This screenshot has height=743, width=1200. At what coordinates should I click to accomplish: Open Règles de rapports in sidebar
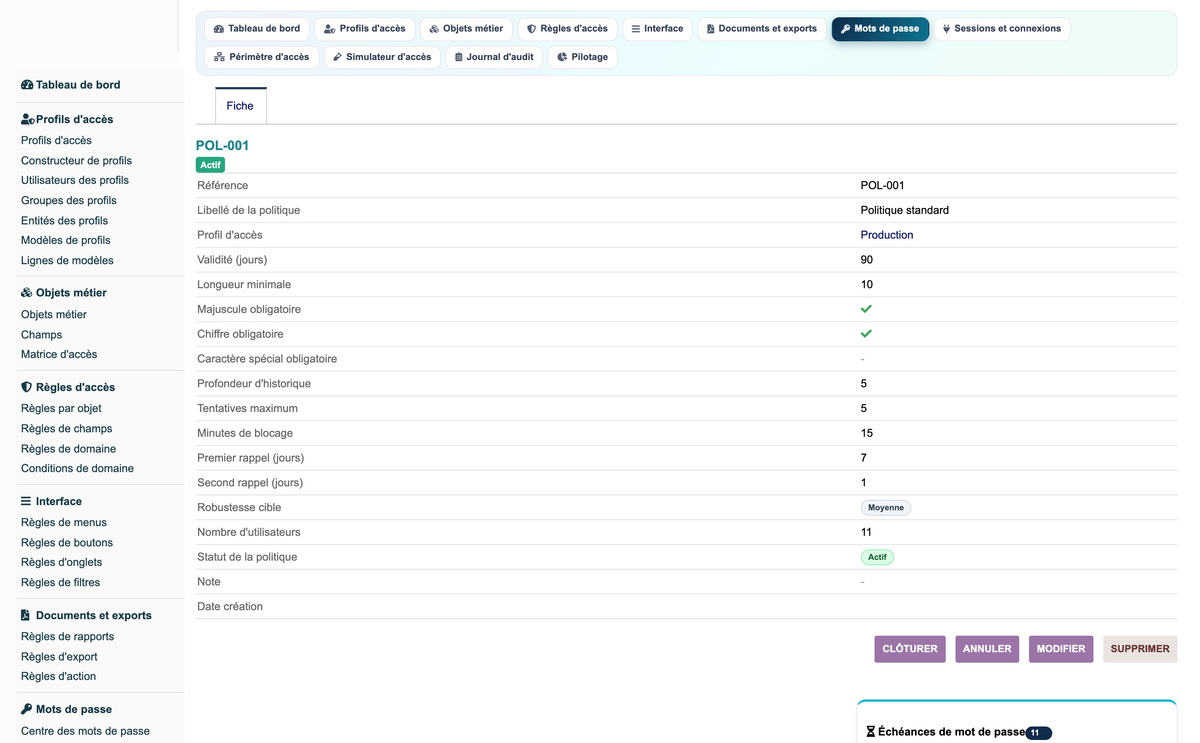point(68,637)
